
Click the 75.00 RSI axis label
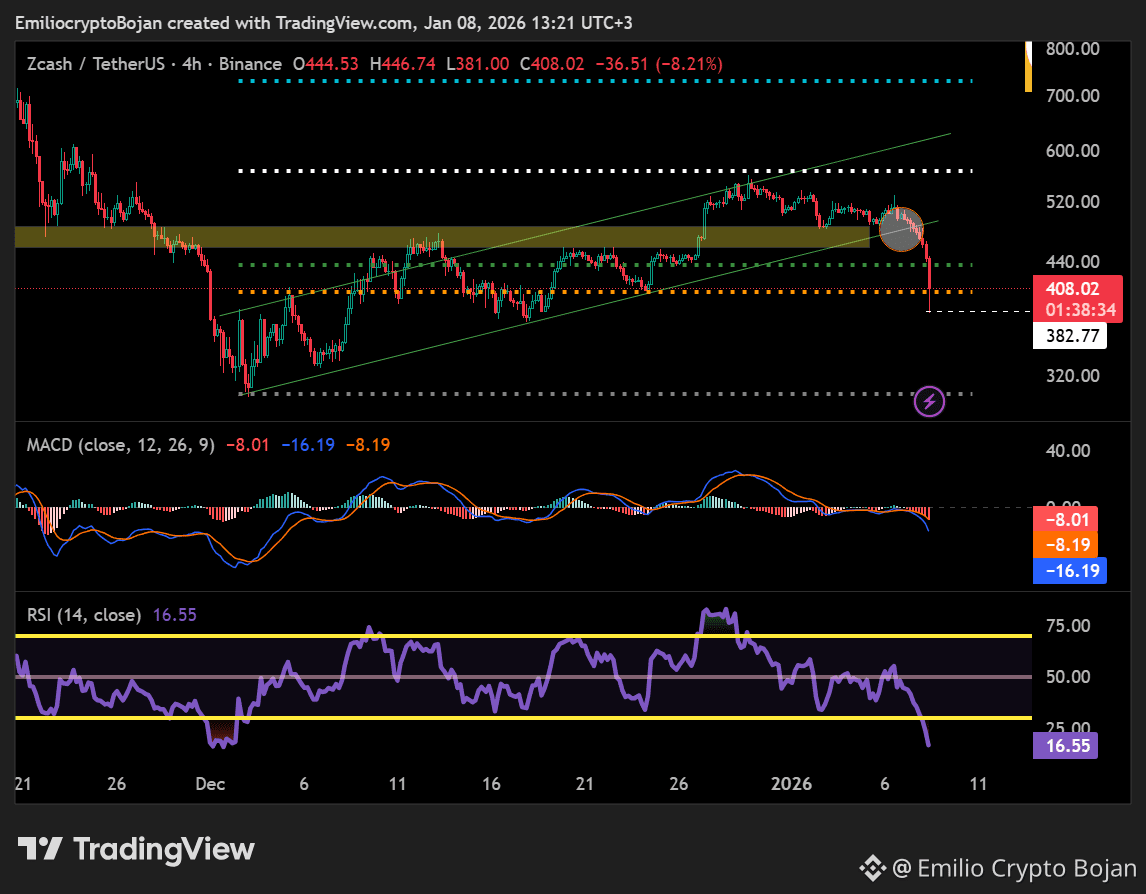1068,626
